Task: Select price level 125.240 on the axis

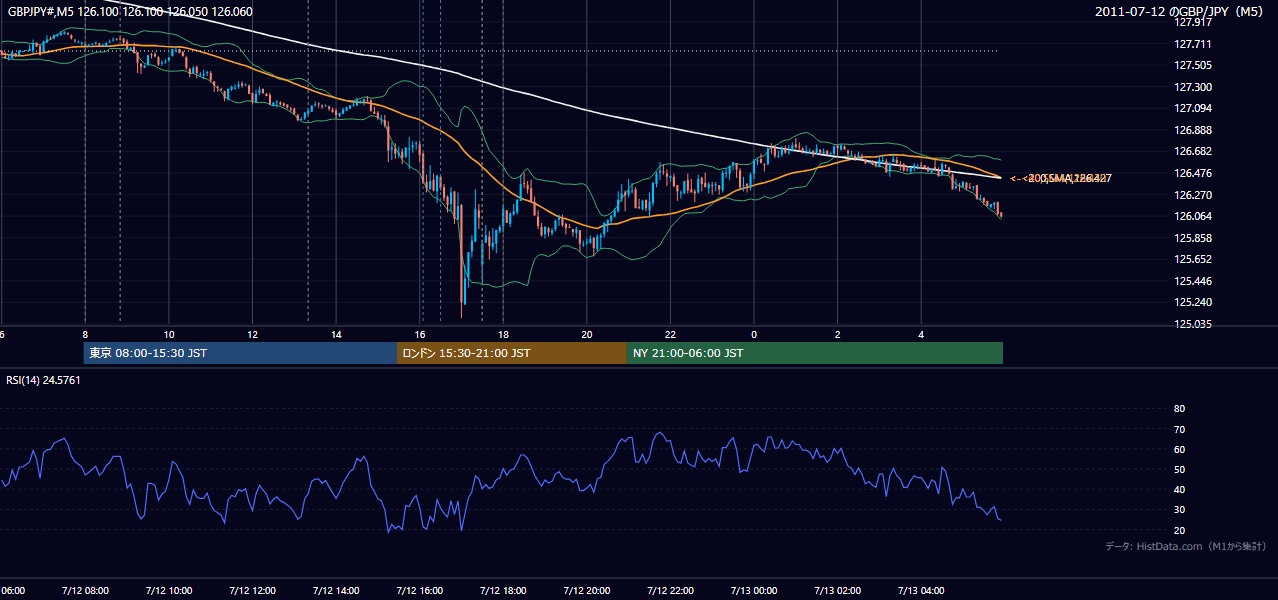Action: pyautogui.click(x=1192, y=303)
